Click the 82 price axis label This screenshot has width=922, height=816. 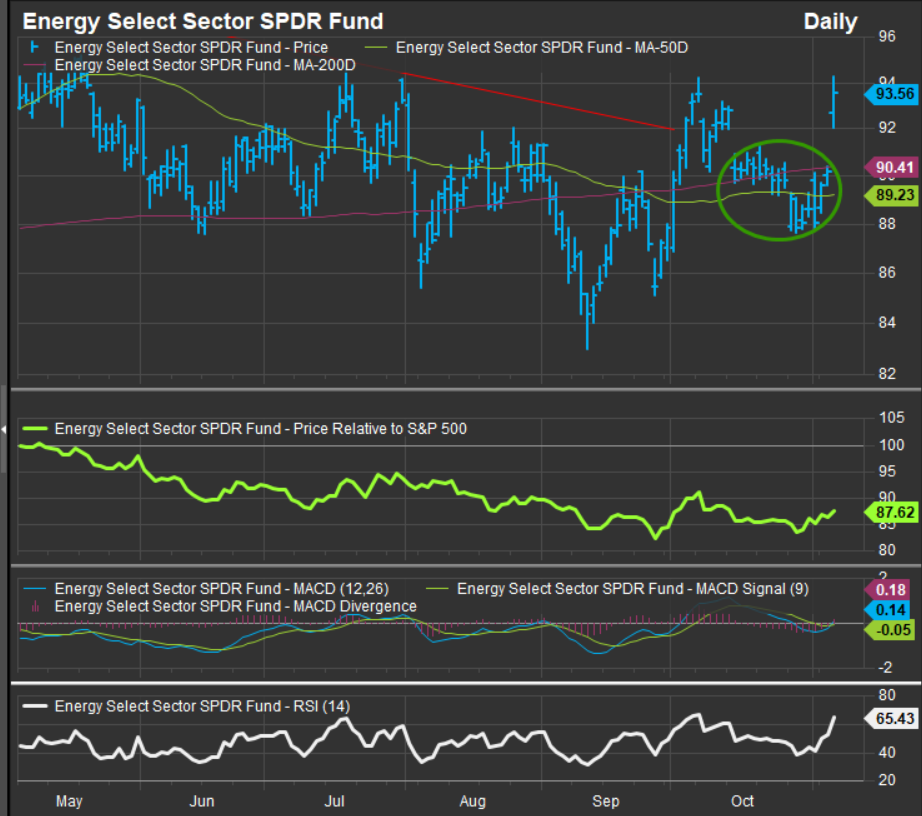[x=887, y=373]
